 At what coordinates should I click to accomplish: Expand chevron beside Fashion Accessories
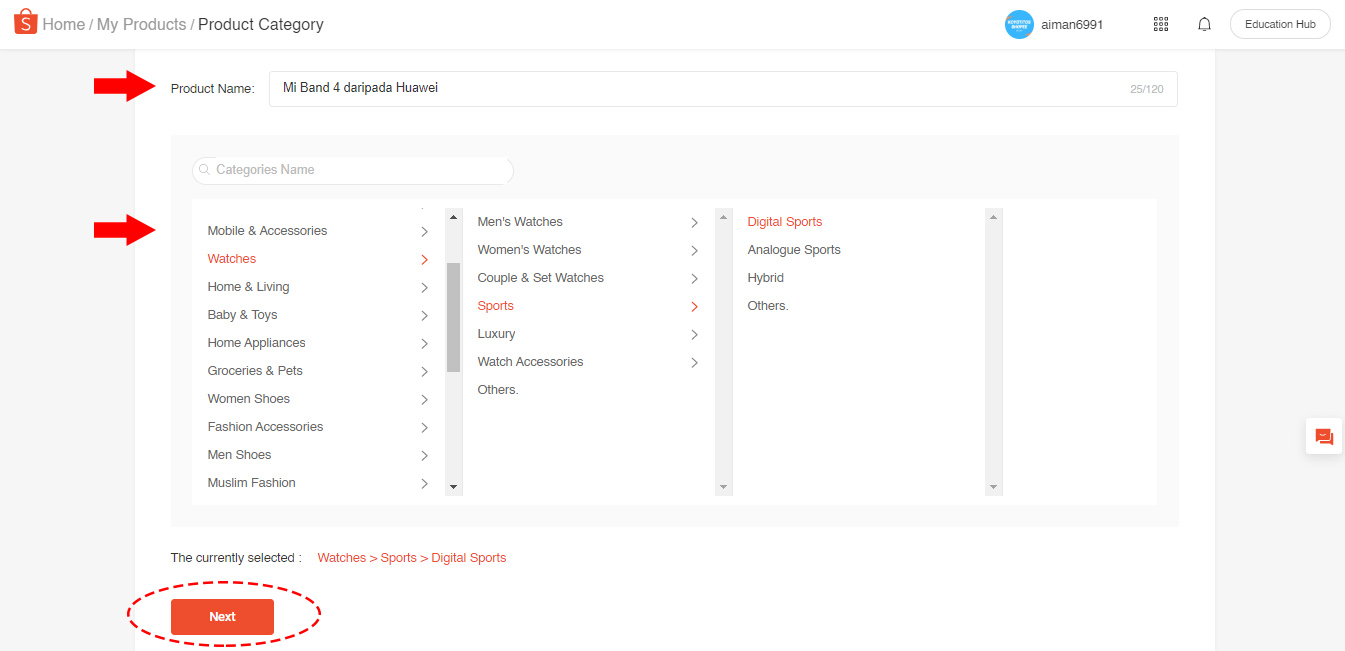[424, 428]
